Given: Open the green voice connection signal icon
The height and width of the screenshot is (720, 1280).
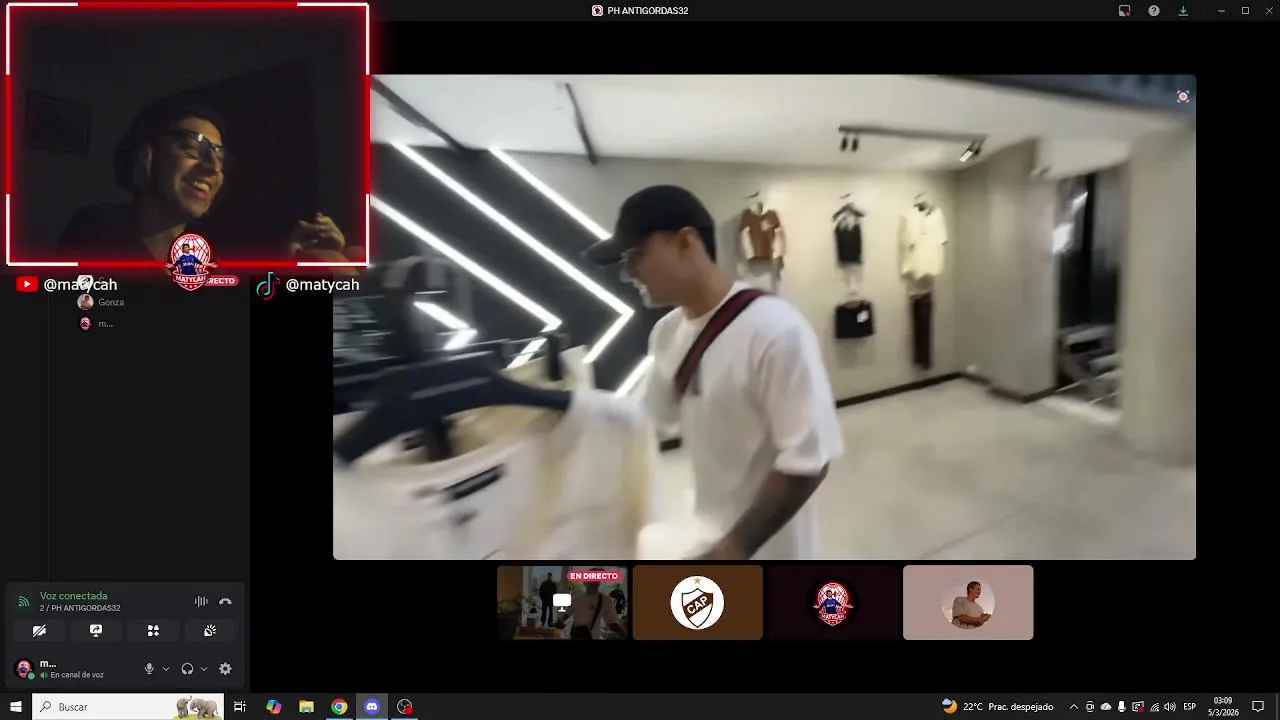Looking at the screenshot, I should pos(24,602).
